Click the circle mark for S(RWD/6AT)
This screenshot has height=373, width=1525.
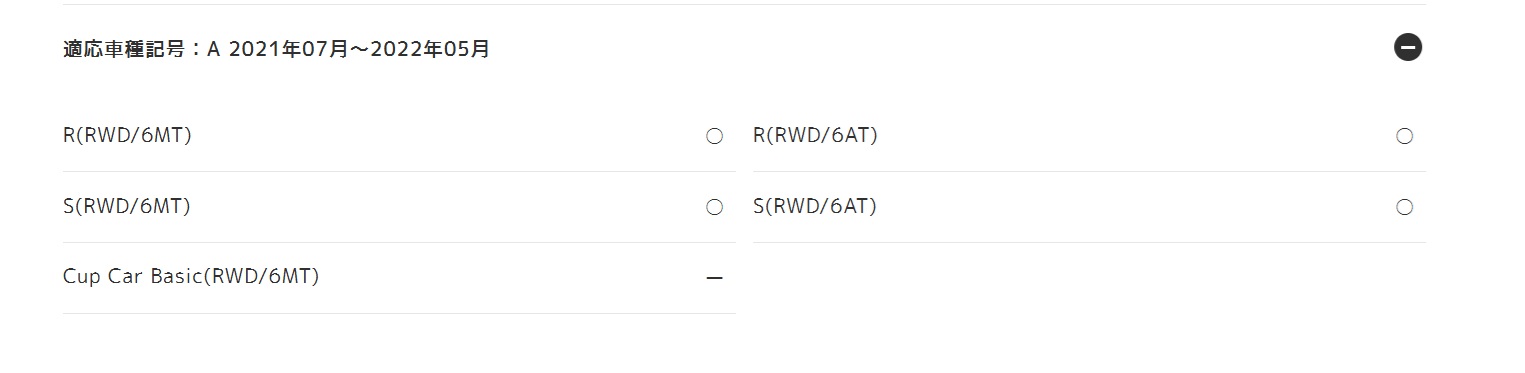click(1404, 207)
